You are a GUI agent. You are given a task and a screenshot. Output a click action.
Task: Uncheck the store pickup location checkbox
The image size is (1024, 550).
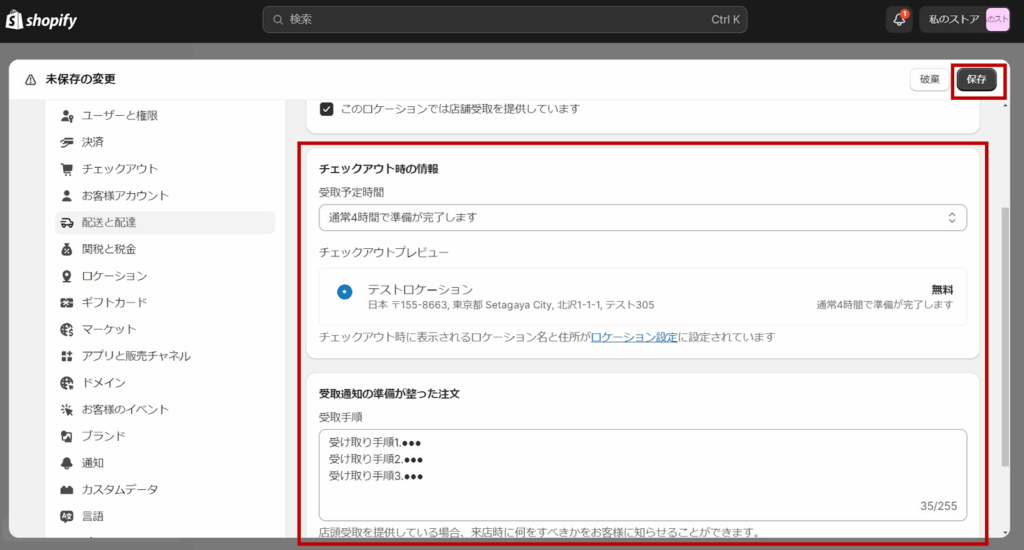[327, 109]
